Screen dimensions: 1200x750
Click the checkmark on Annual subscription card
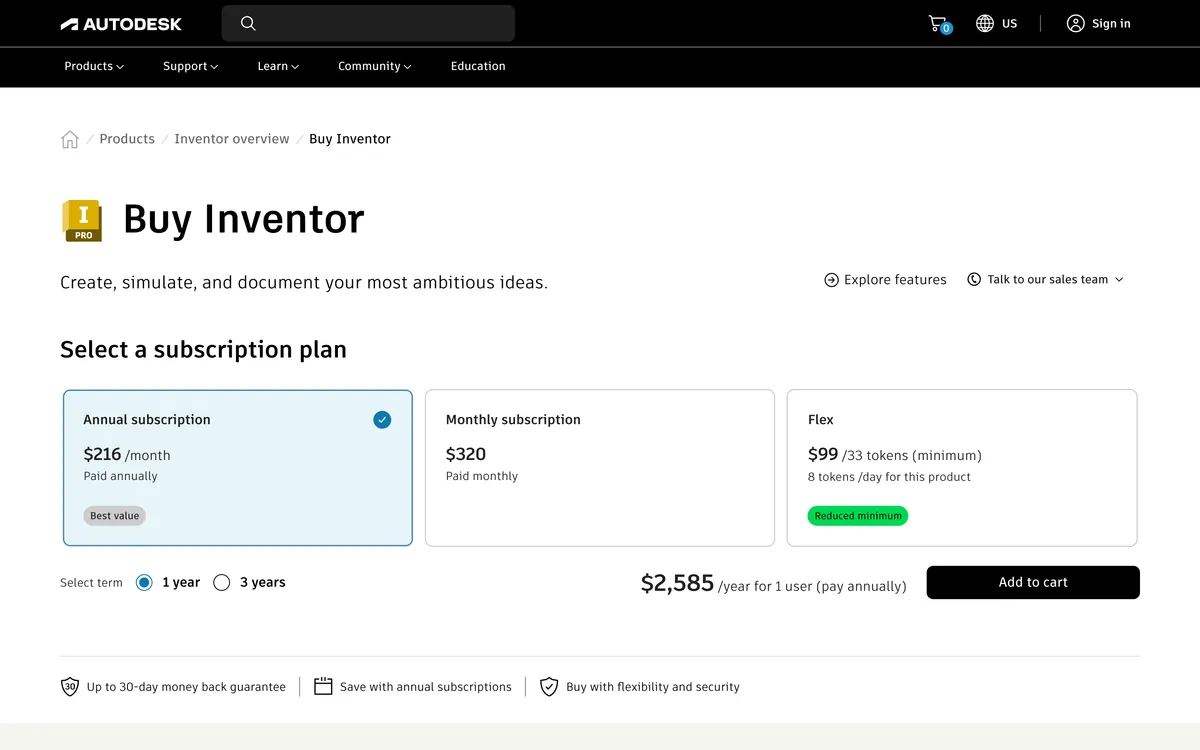pyautogui.click(x=382, y=420)
